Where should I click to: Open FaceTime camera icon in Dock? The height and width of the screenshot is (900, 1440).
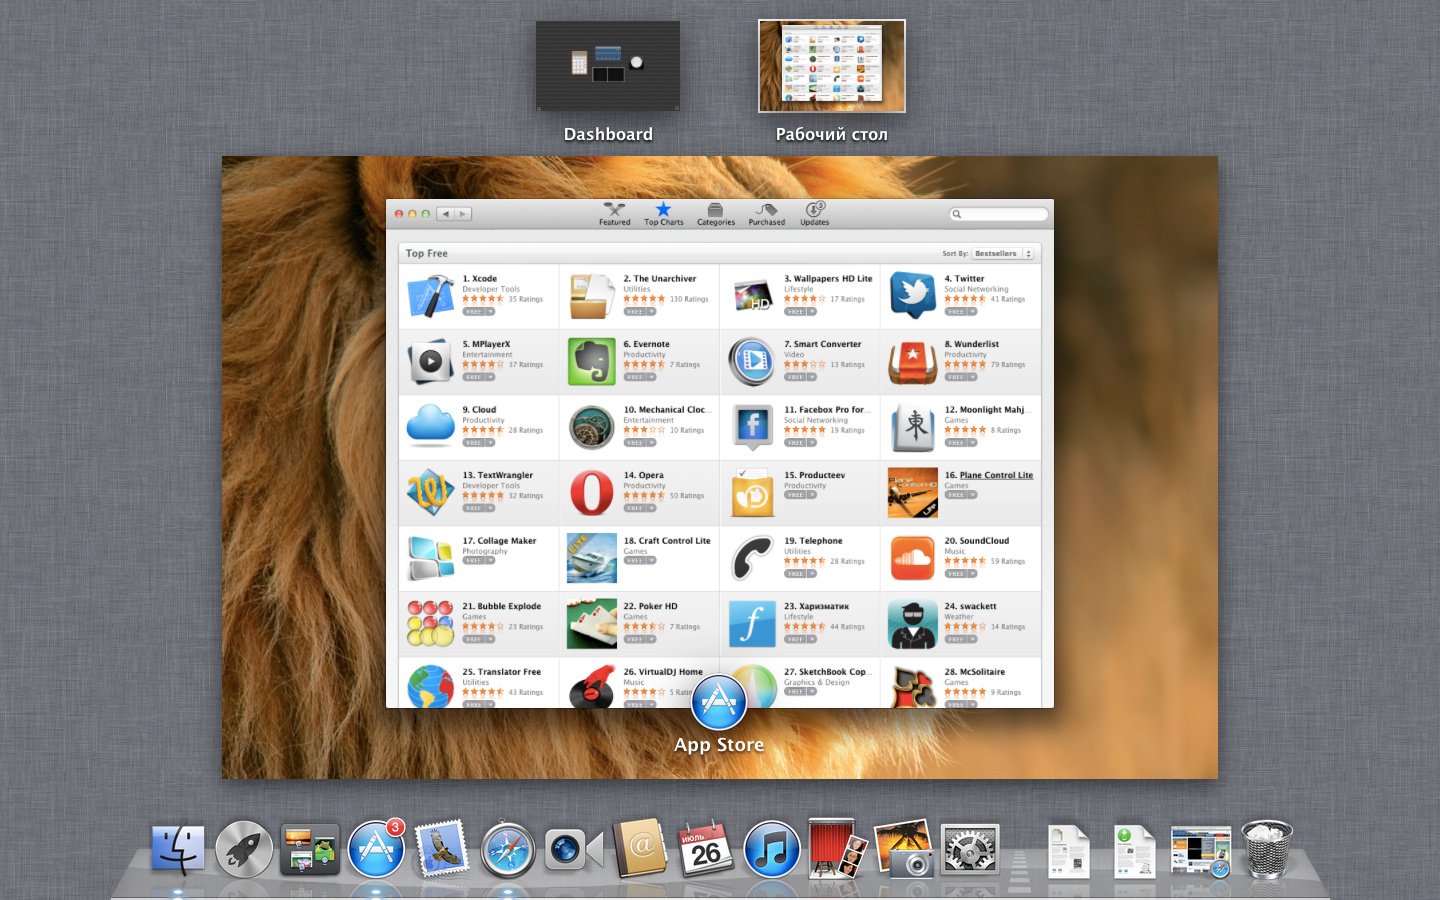[x=573, y=850]
